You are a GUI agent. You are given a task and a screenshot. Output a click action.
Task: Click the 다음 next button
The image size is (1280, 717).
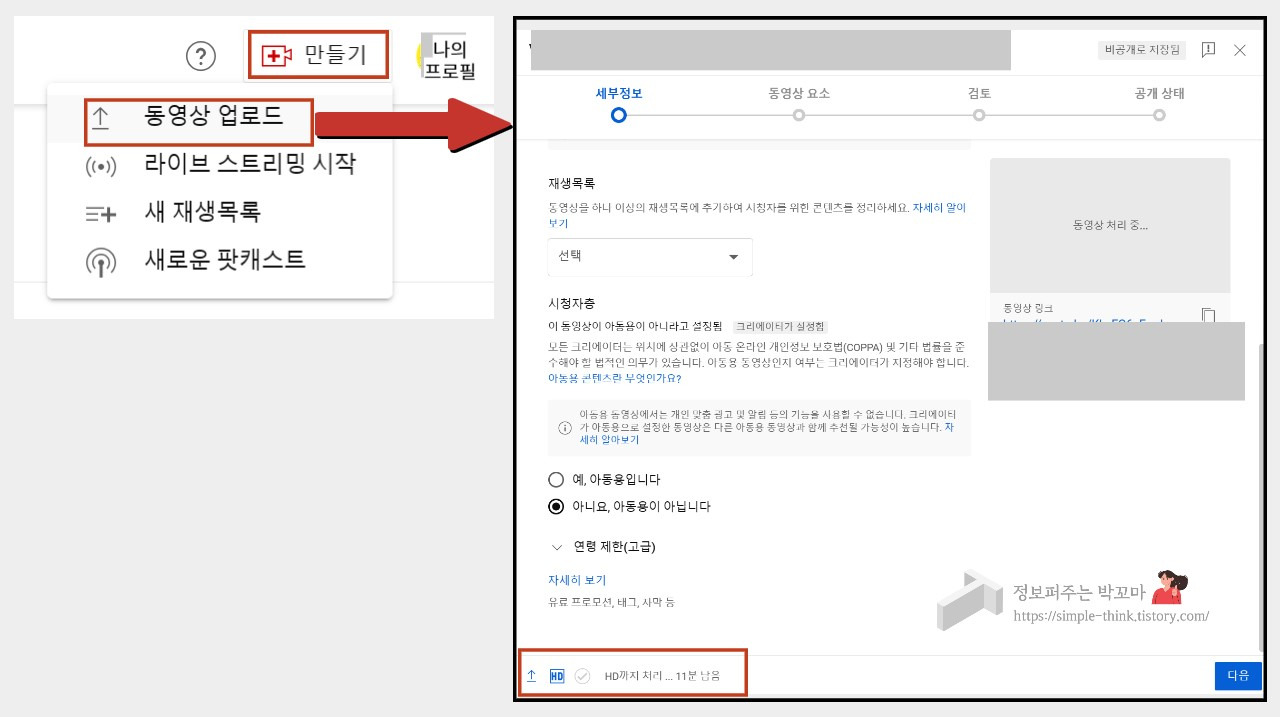point(1238,676)
